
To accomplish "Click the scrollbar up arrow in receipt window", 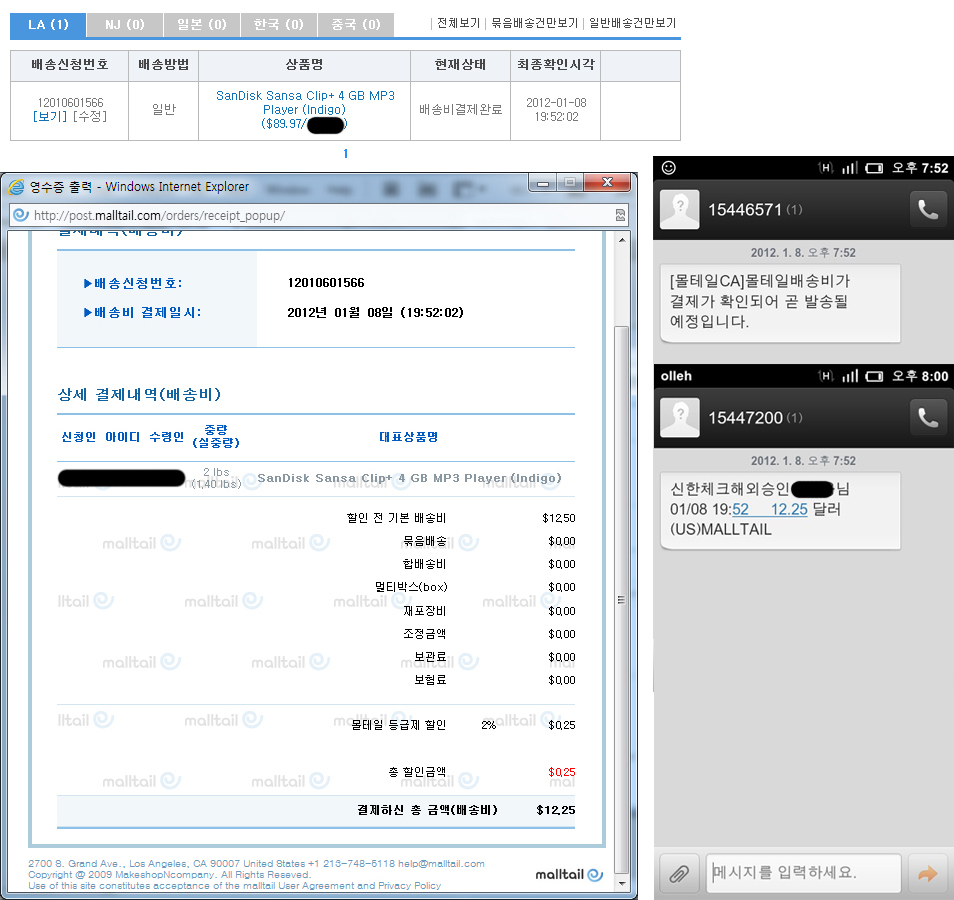I will (621, 240).
